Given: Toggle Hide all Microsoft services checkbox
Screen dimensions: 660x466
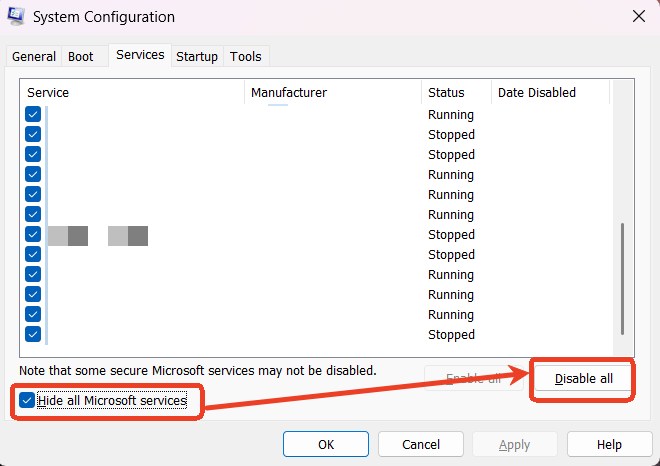Looking at the screenshot, I should [x=27, y=400].
